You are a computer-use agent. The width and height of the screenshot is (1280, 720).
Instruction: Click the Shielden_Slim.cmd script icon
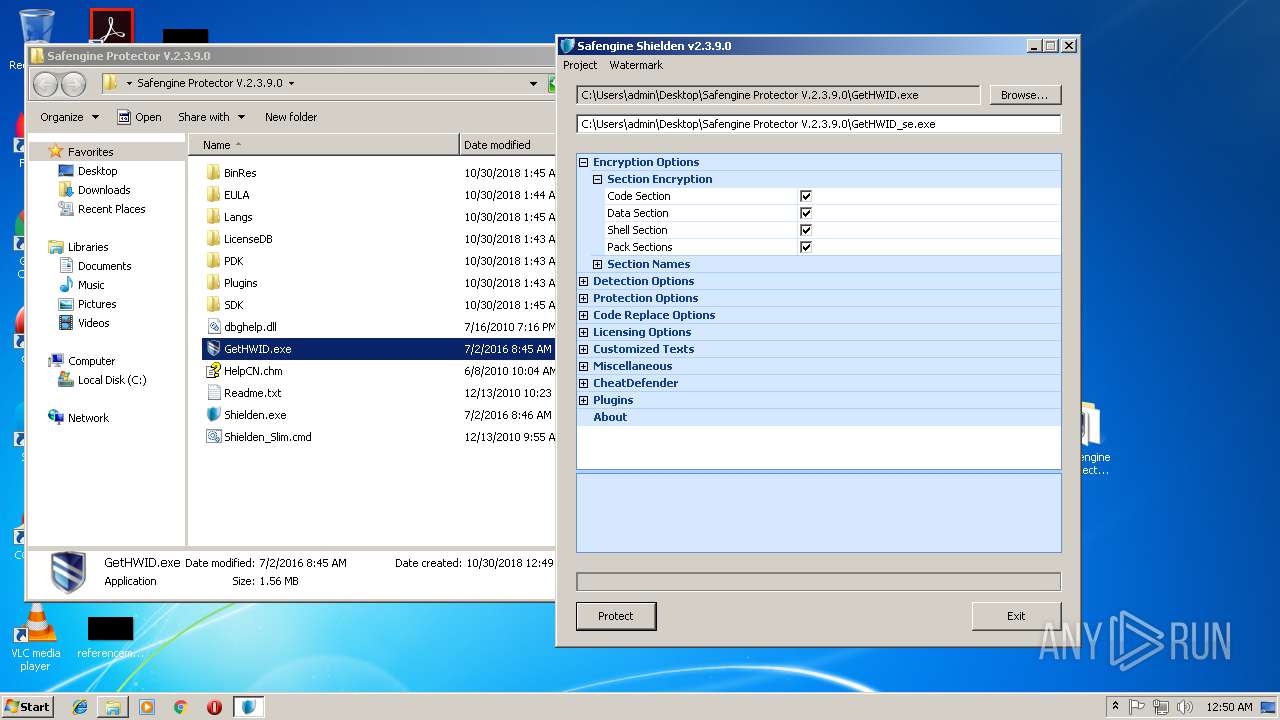(x=213, y=437)
